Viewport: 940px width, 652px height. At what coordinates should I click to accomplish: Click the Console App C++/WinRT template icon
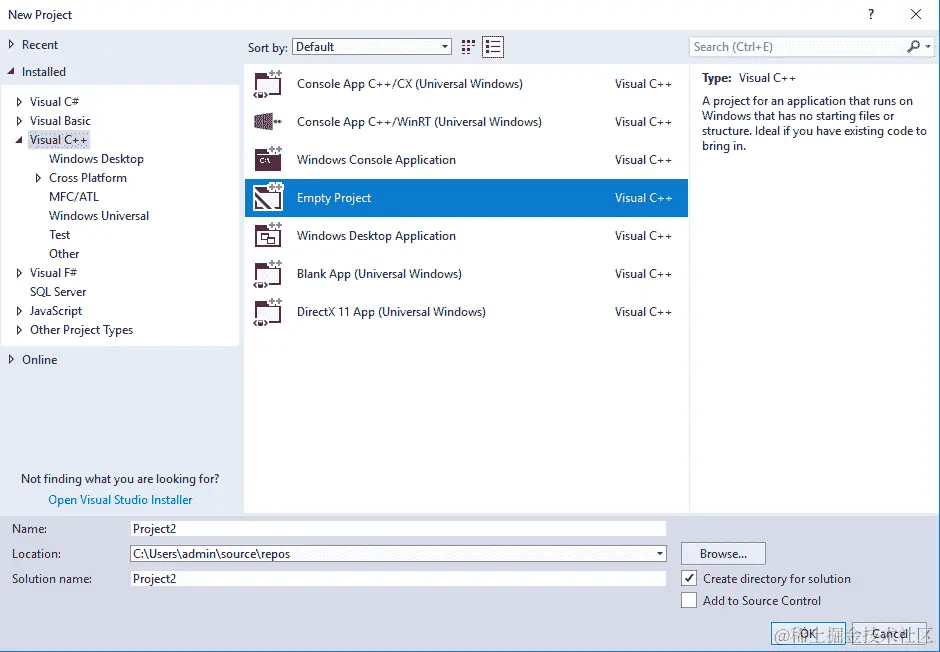(x=268, y=122)
